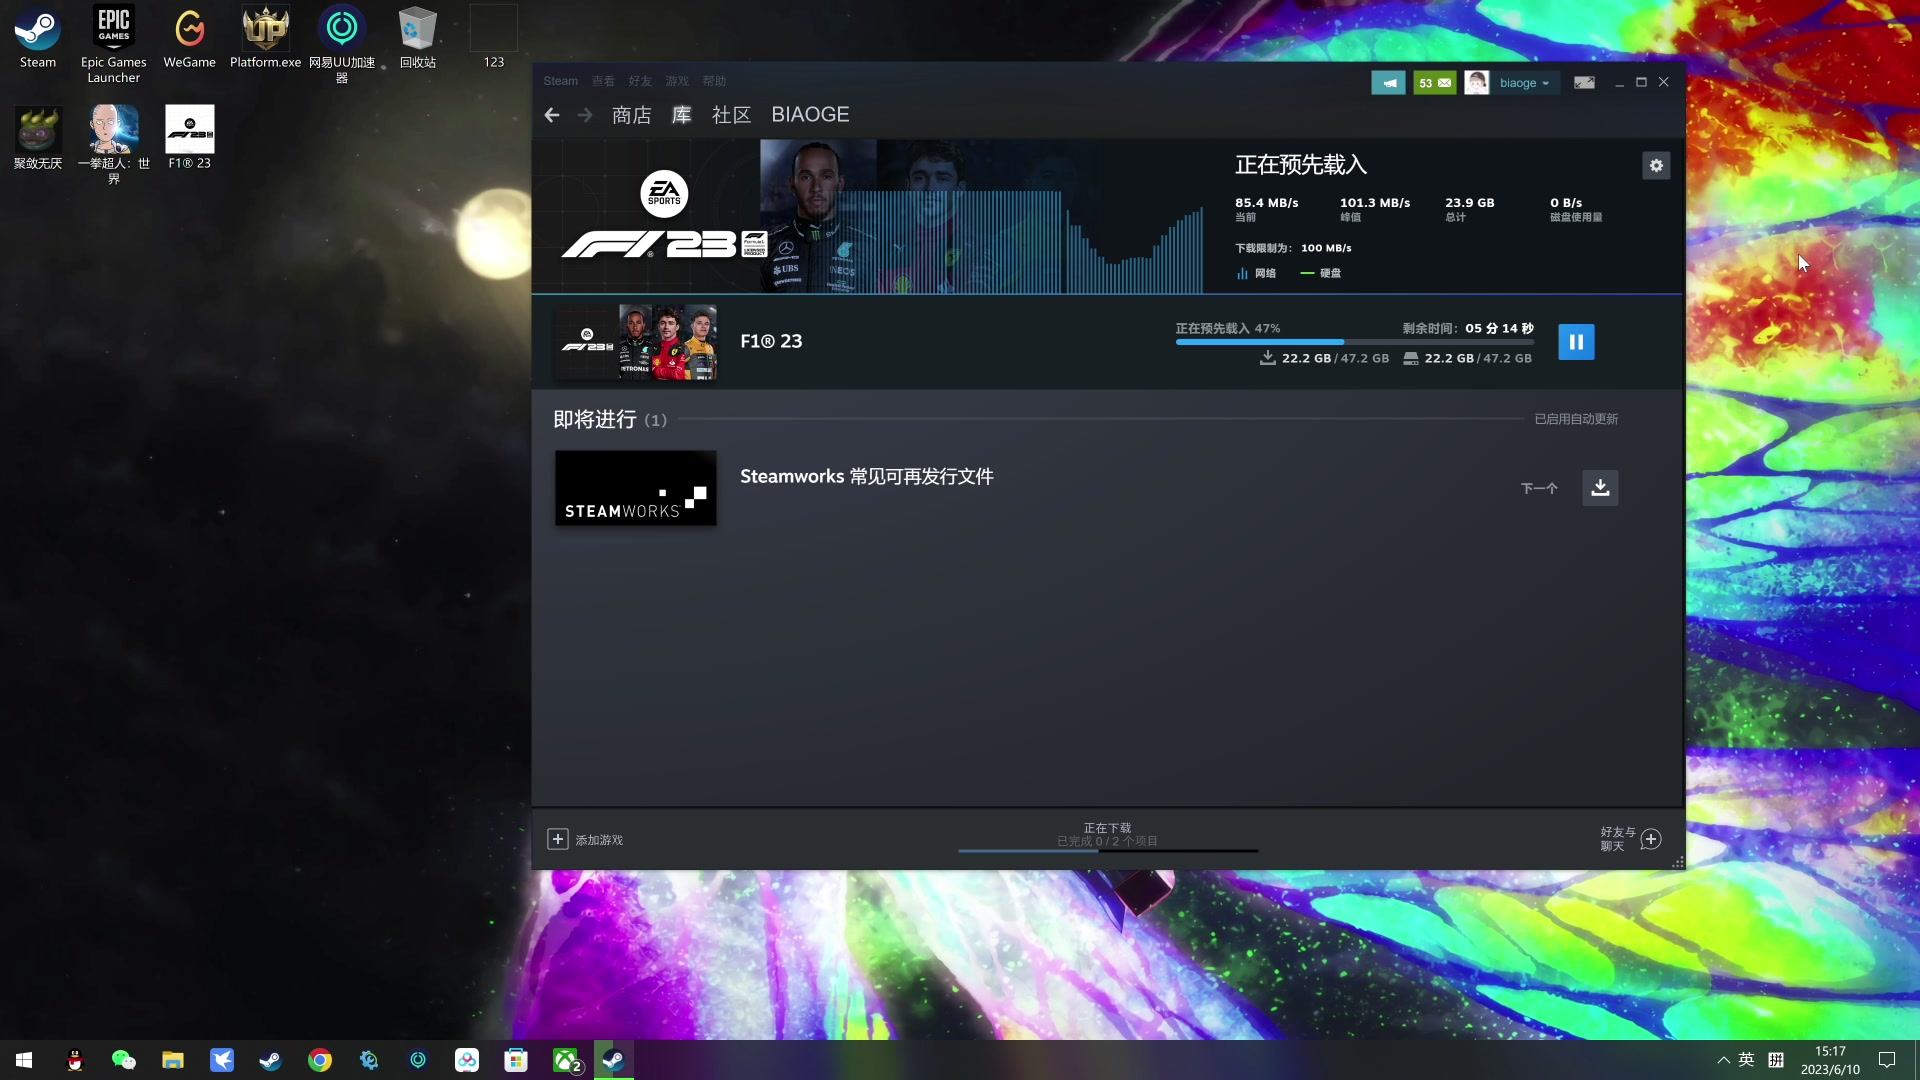Viewport: 1920px width, 1080px height.
Task: Show hidden system tray icons
Action: pos(1723,1060)
